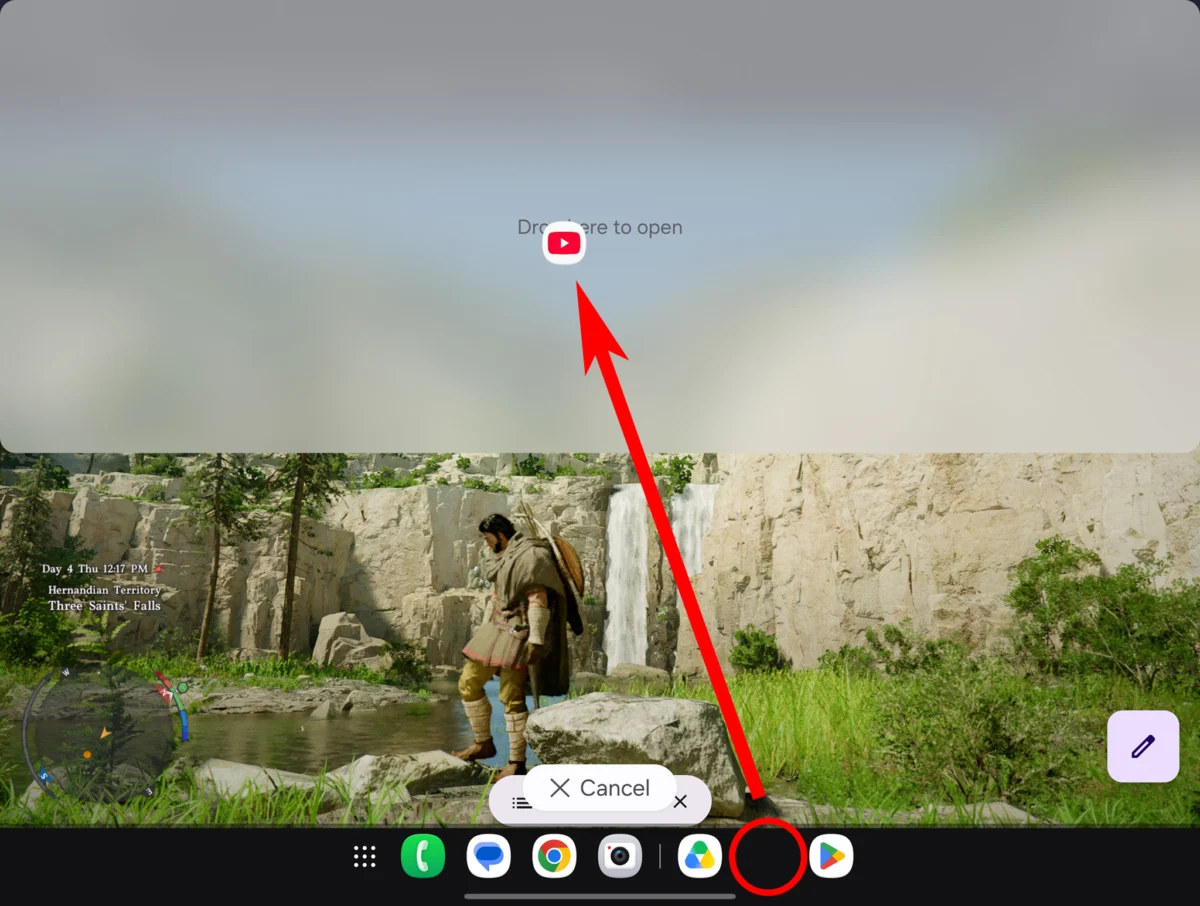Tap the navigation gesture handle bar
The width and height of the screenshot is (1200, 906).
point(600,896)
